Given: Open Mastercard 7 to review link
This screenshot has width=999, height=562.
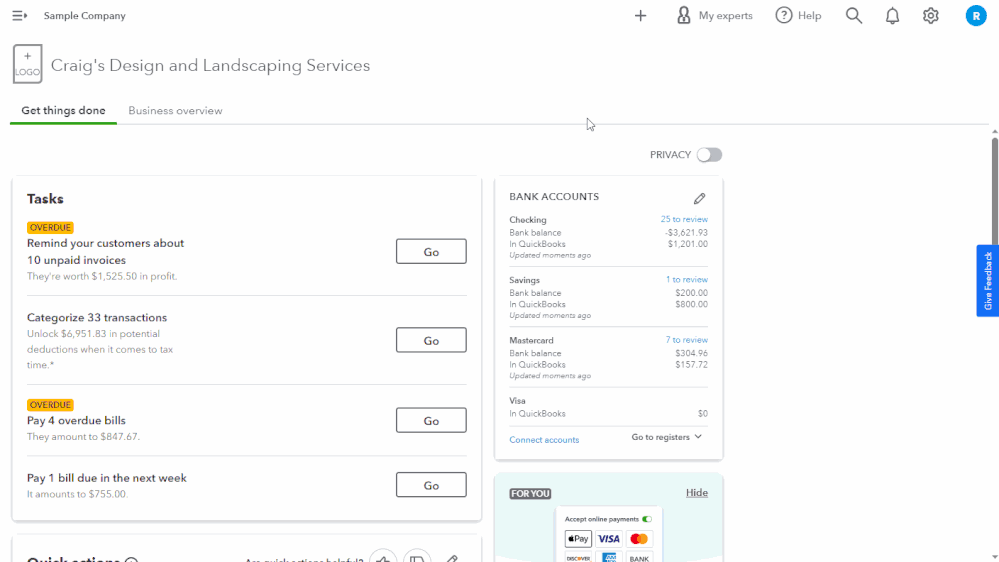Looking at the screenshot, I should coord(686,340).
